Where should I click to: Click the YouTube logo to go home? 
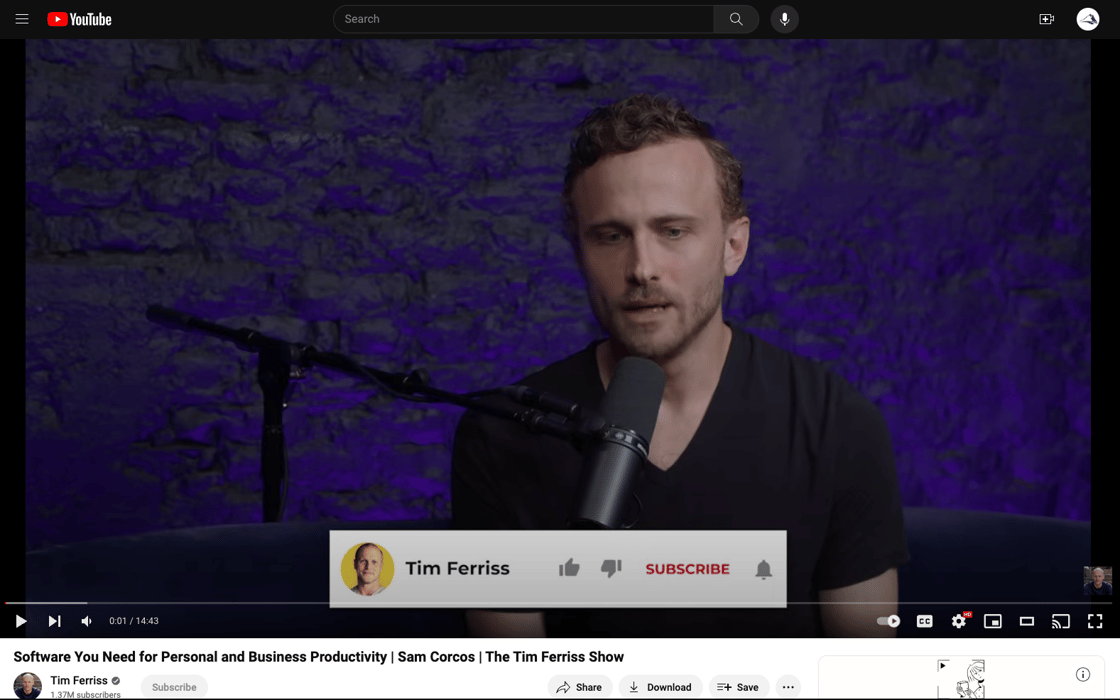click(x=80, y=19)
